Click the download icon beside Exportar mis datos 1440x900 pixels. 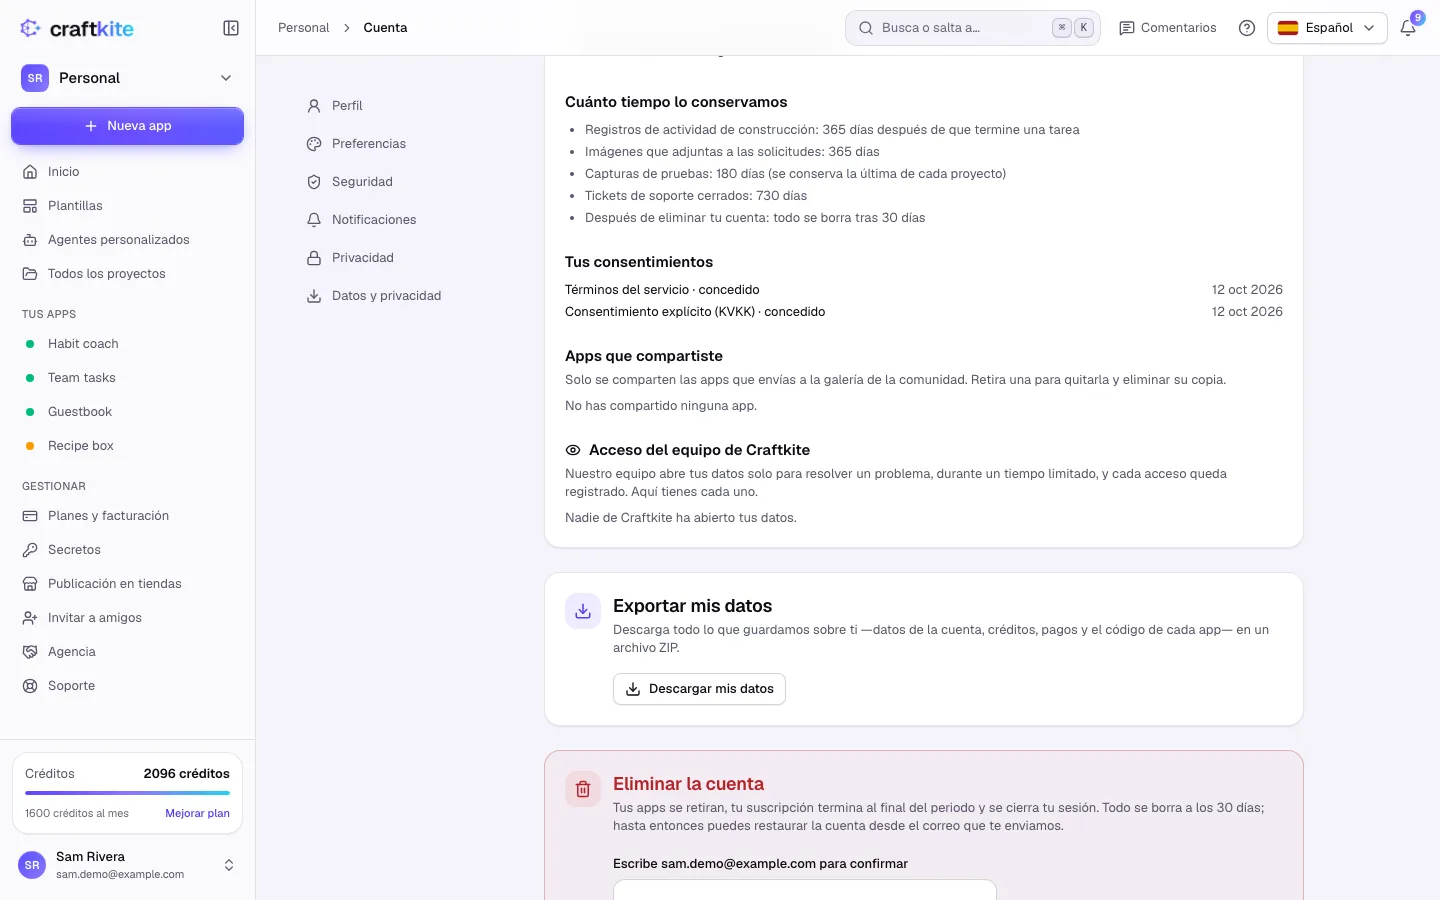pos(583,611)
